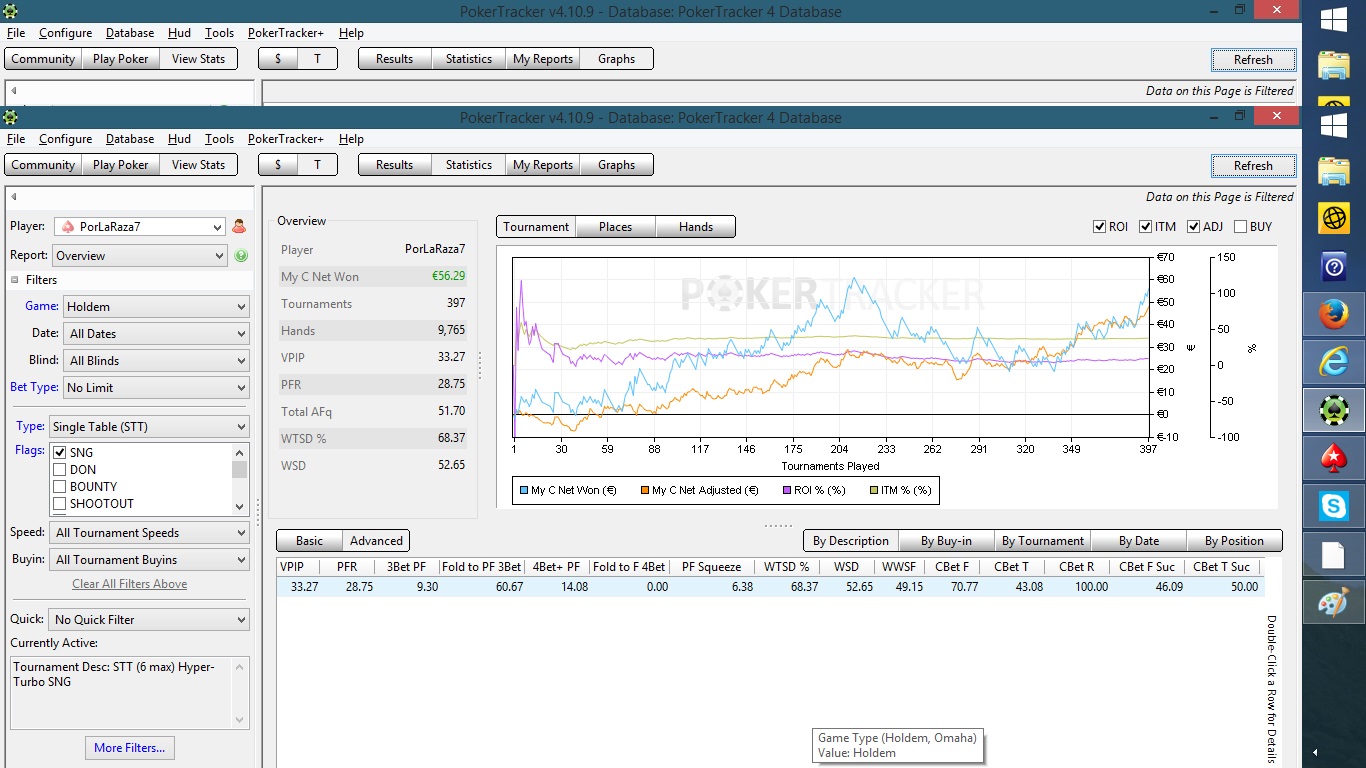Open PokerStars from the taskbar
Image resolution: width=1366 pixels, height=768 pixels.
[1334, 458]
